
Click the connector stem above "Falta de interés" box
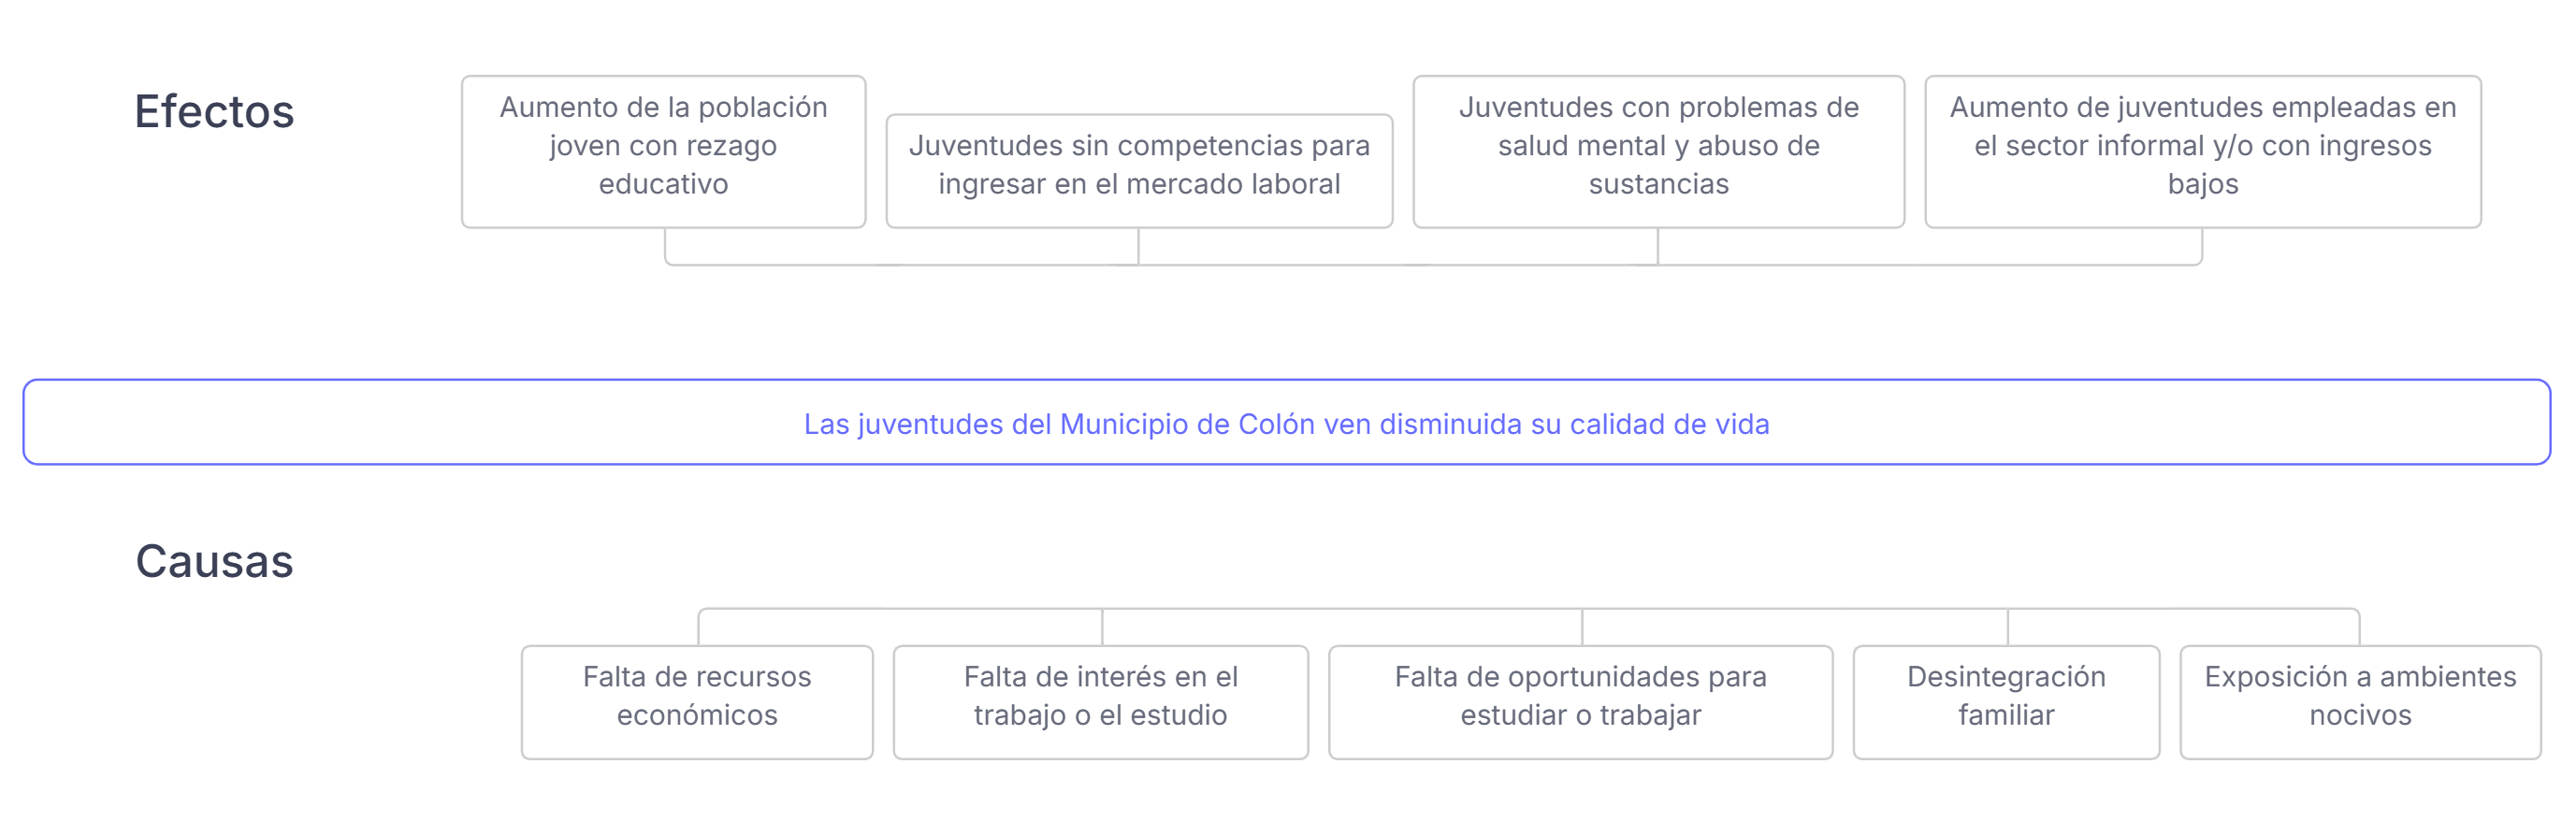point(1102,627)
